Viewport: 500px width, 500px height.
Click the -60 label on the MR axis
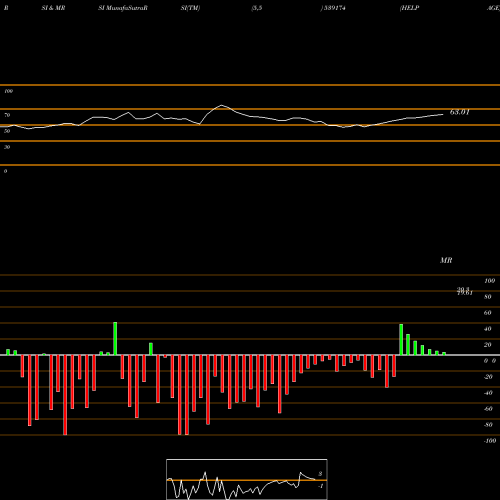point(488,409)
